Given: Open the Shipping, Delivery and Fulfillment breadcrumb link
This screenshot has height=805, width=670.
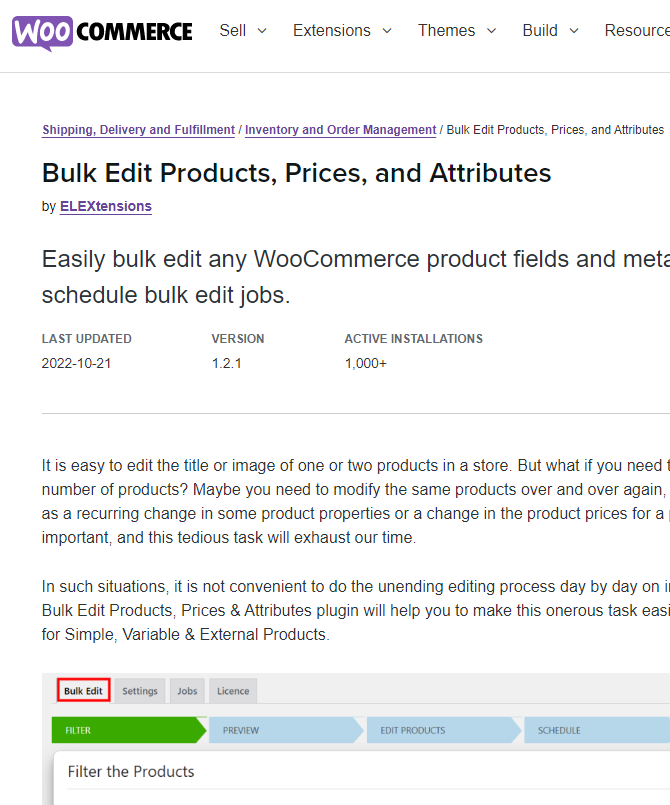Looking at the screenshot, I should [x=138, y=129].
